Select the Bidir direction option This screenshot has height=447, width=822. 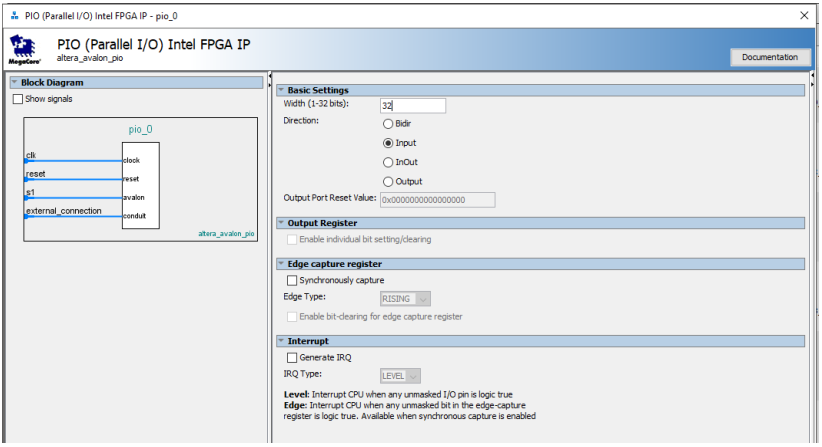pyautogui.click(x=388, y=124)
